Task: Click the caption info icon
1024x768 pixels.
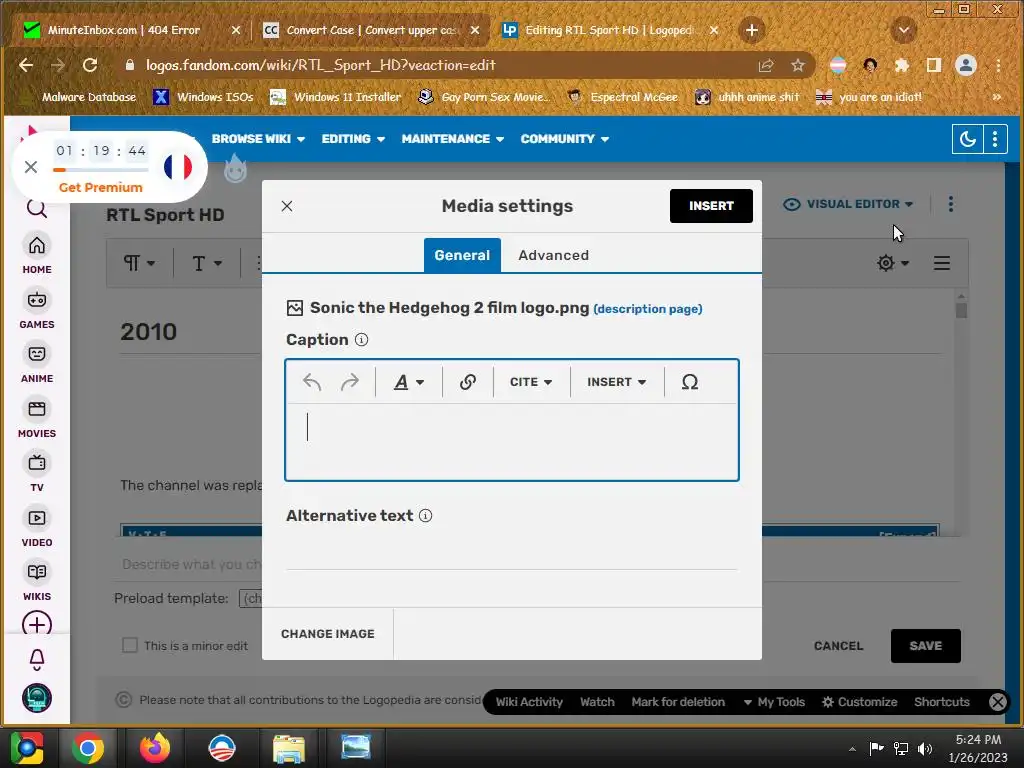Action: (x=361, y=340)
